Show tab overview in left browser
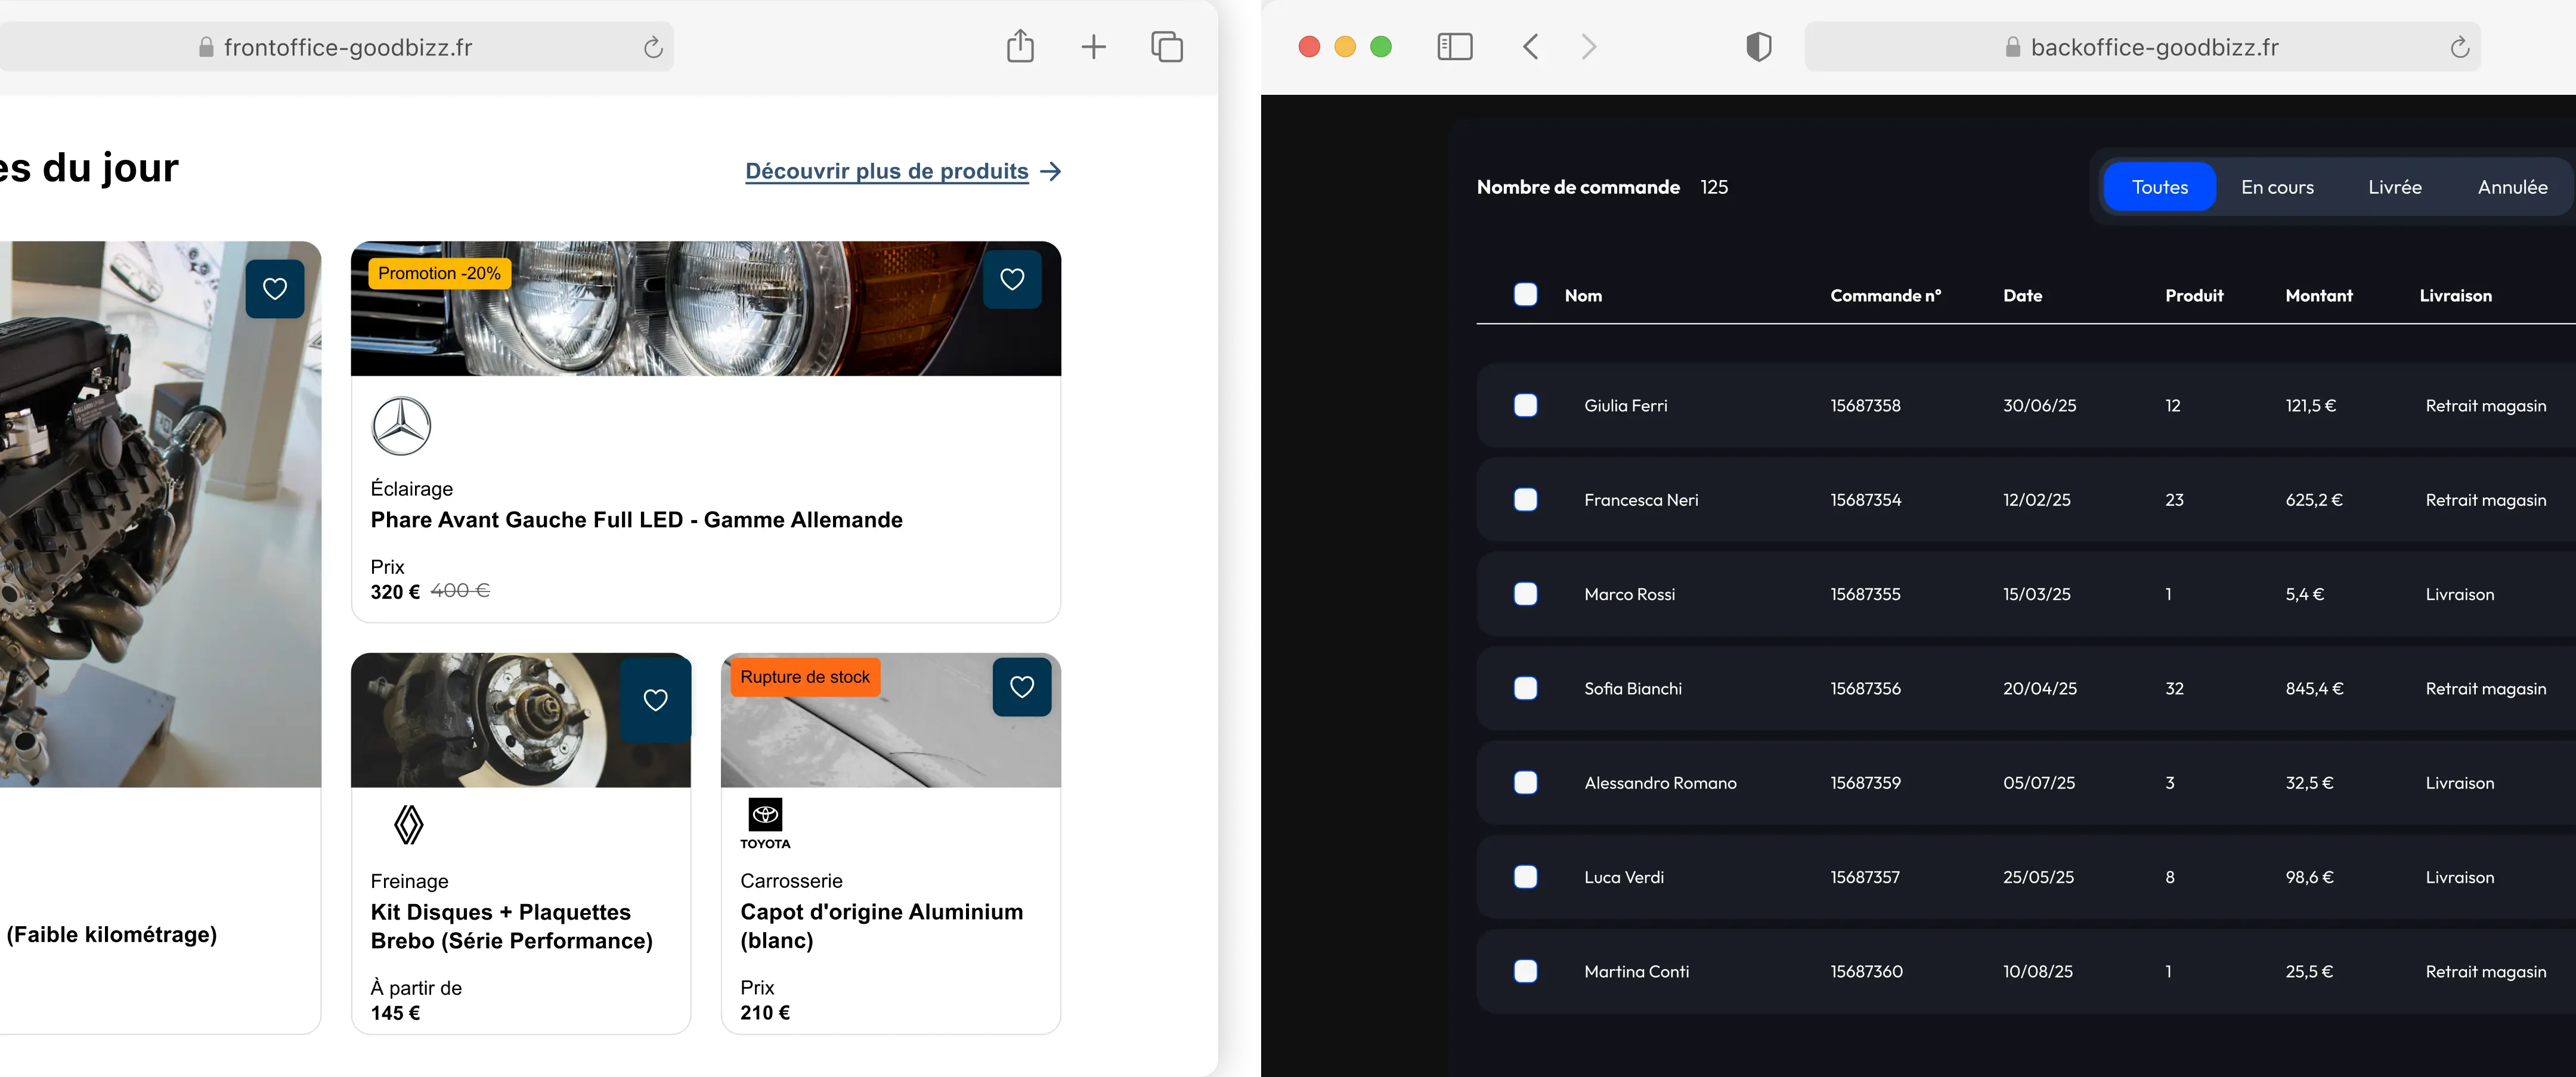 point(1166,46)
